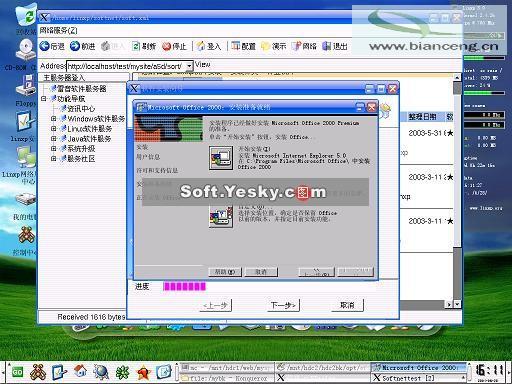The image size is (512, 384).
Task: Open the 网络服务(Z) menu
Action: click(x=59, y=31)
